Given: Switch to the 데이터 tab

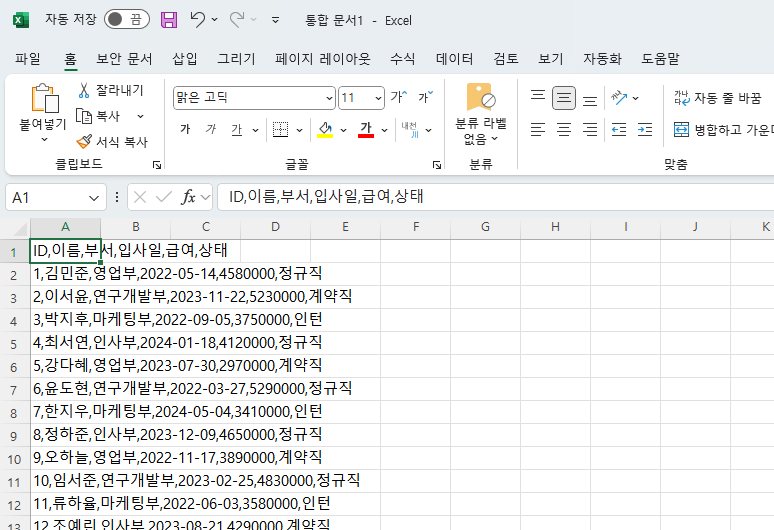Looking at the screenshot, I should [x=454, y=59].
